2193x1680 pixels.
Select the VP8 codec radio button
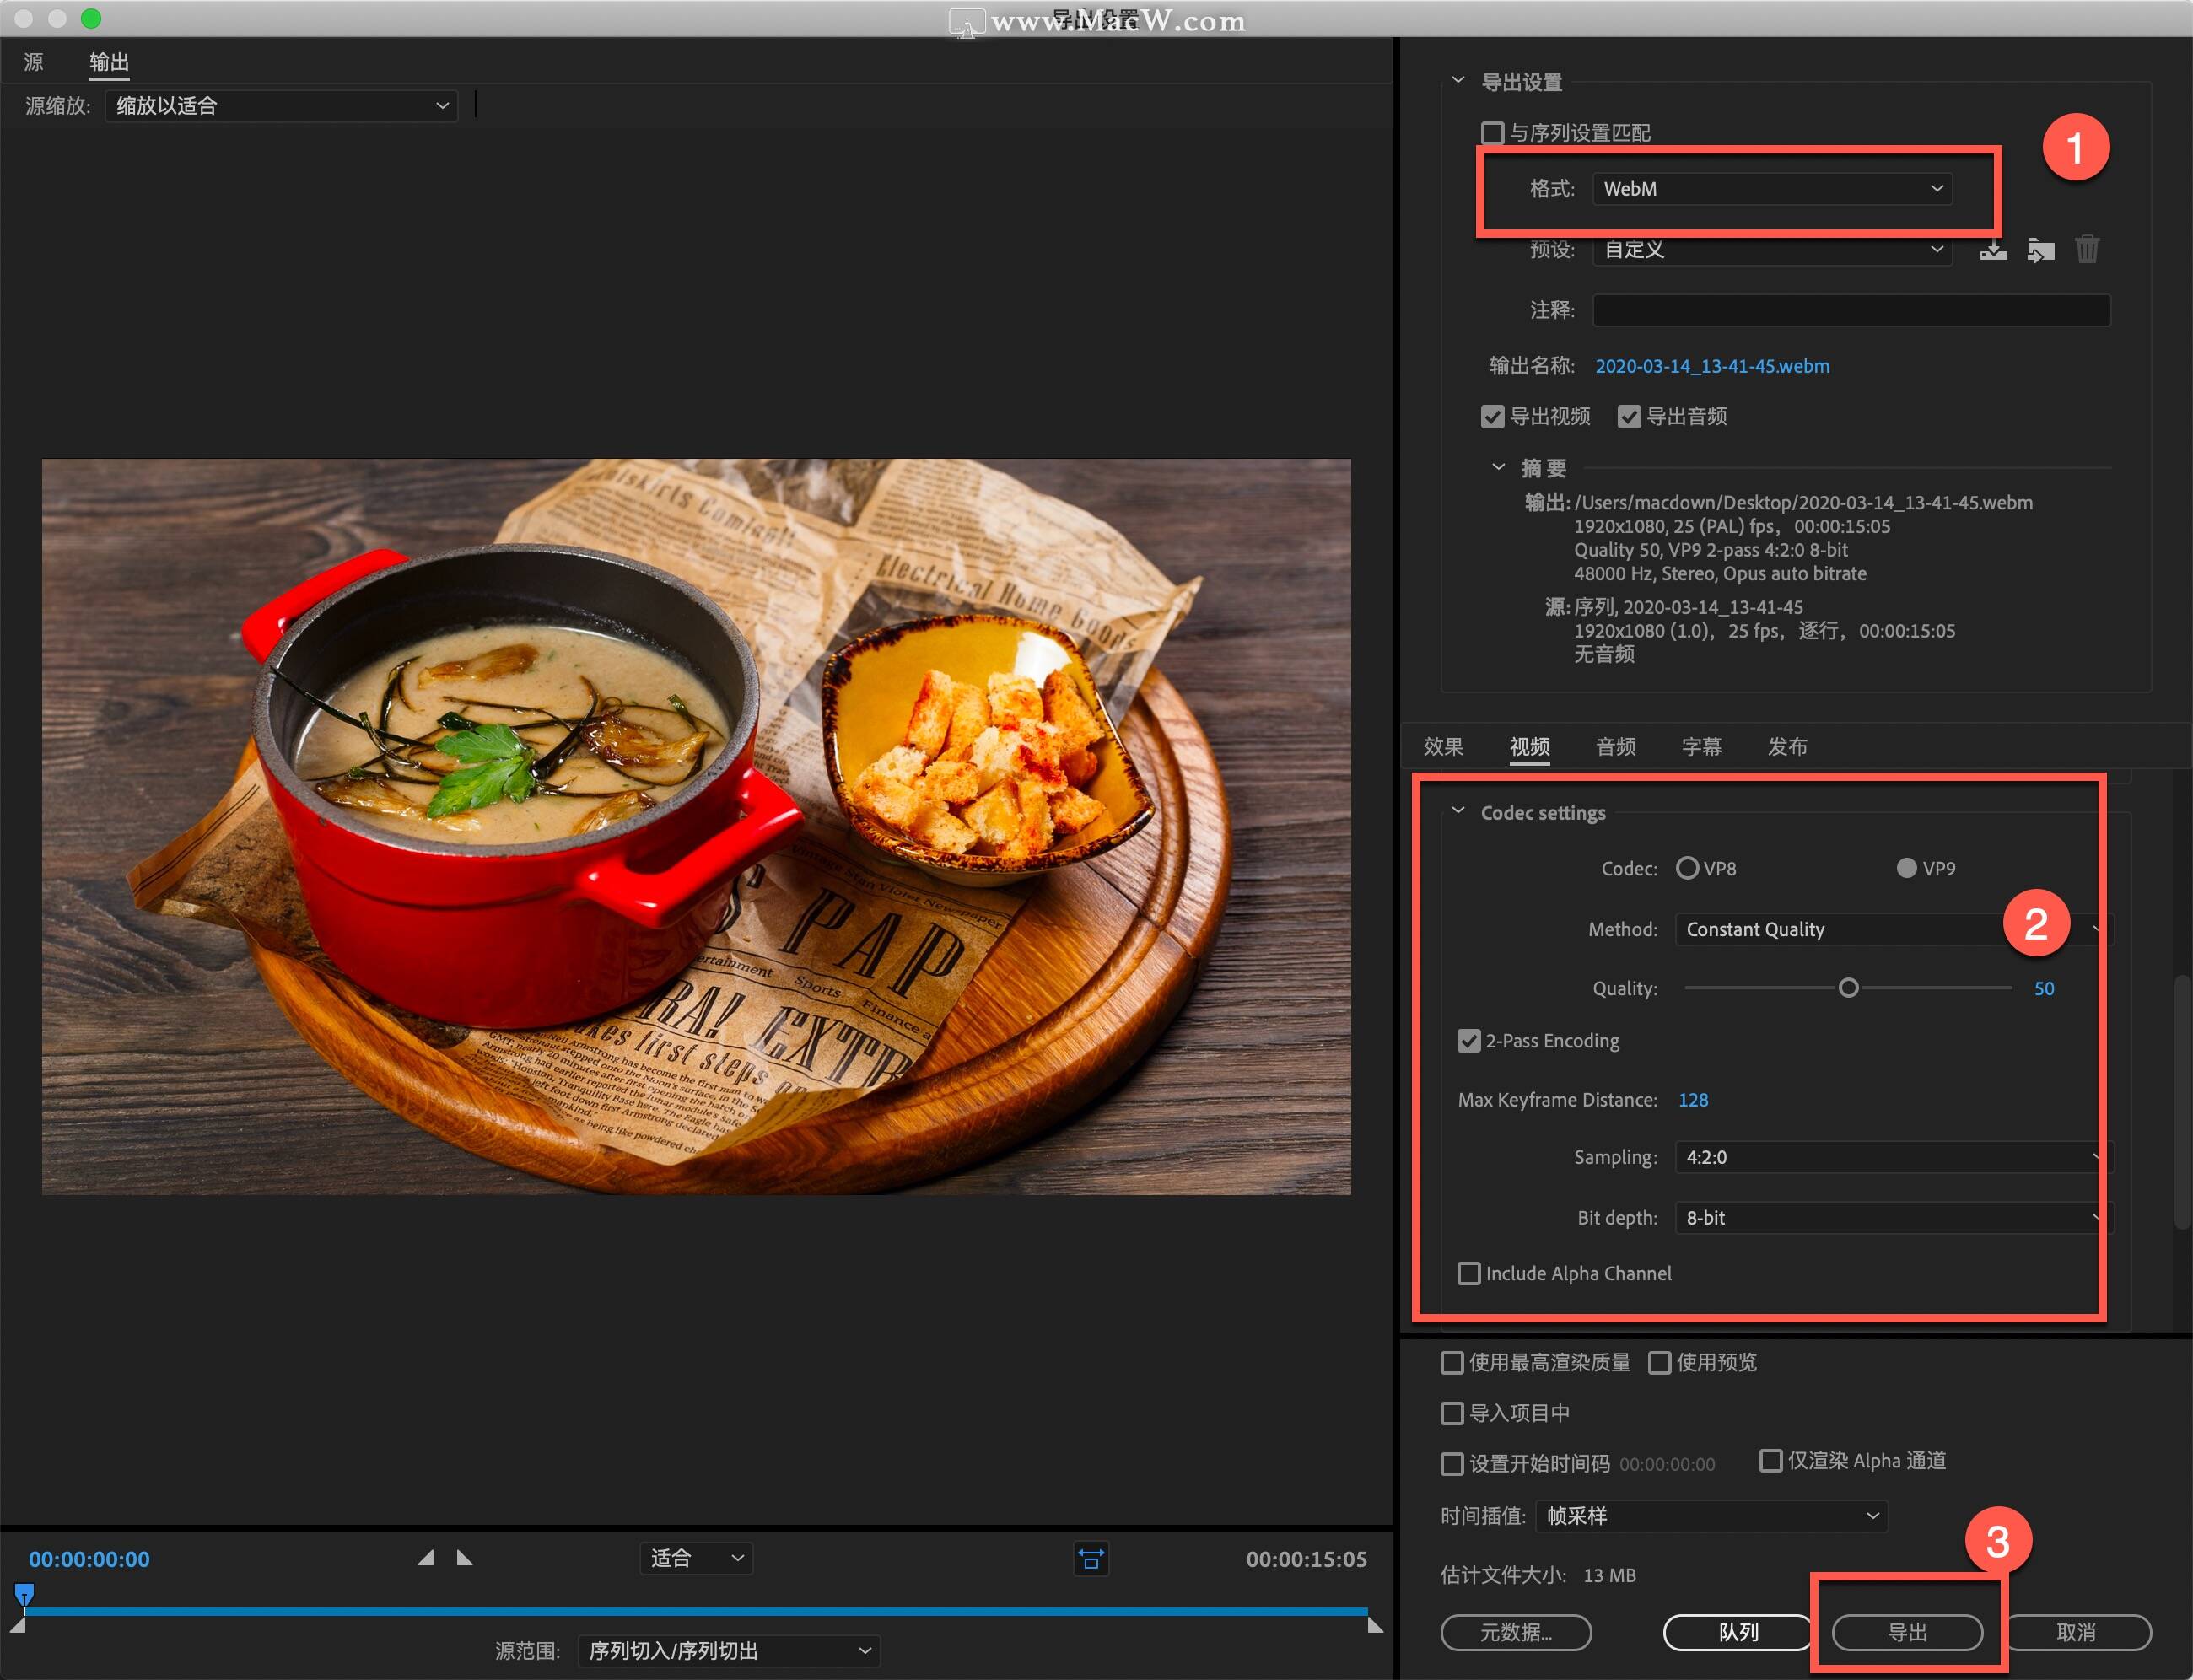click(1688, 868)
